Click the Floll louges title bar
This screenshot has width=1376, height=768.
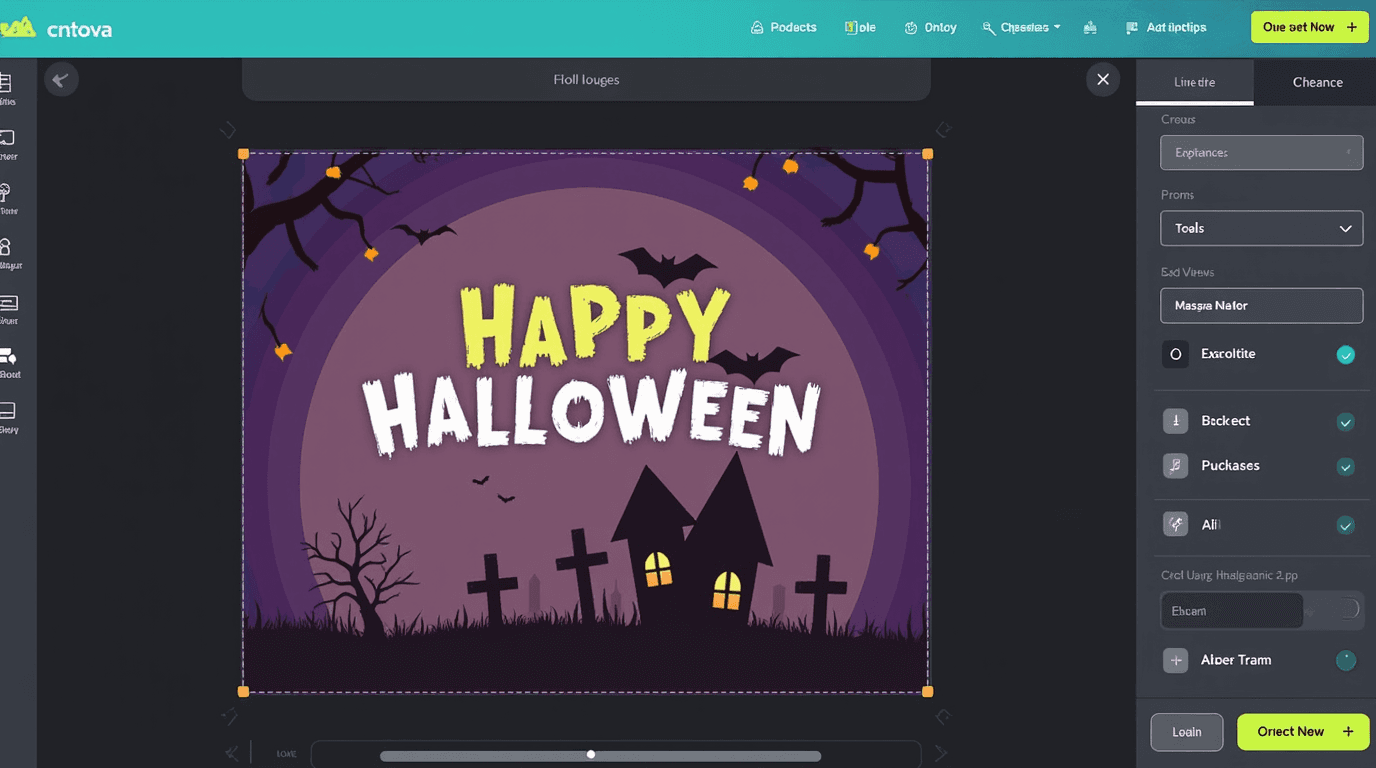586,79
